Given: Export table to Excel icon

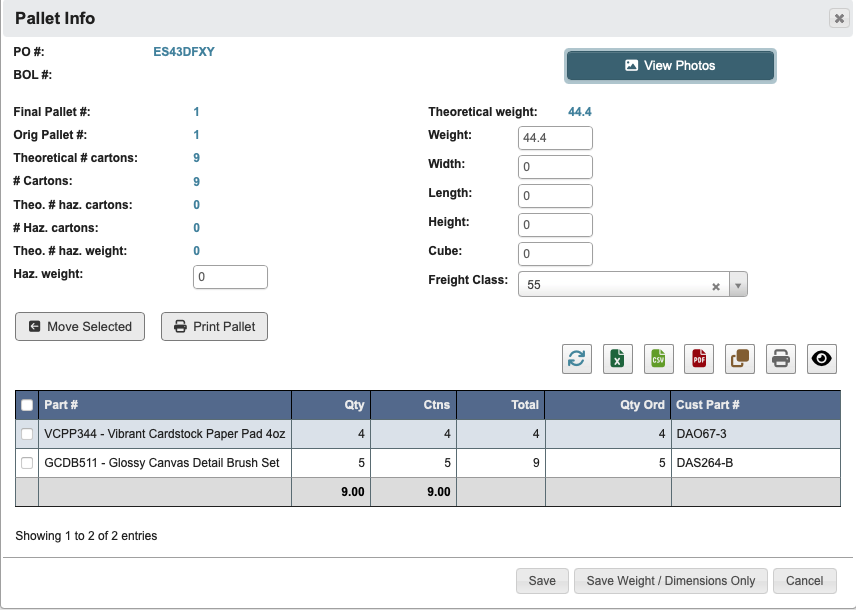Looking at the screenshot, I should [x=617, y=359].
